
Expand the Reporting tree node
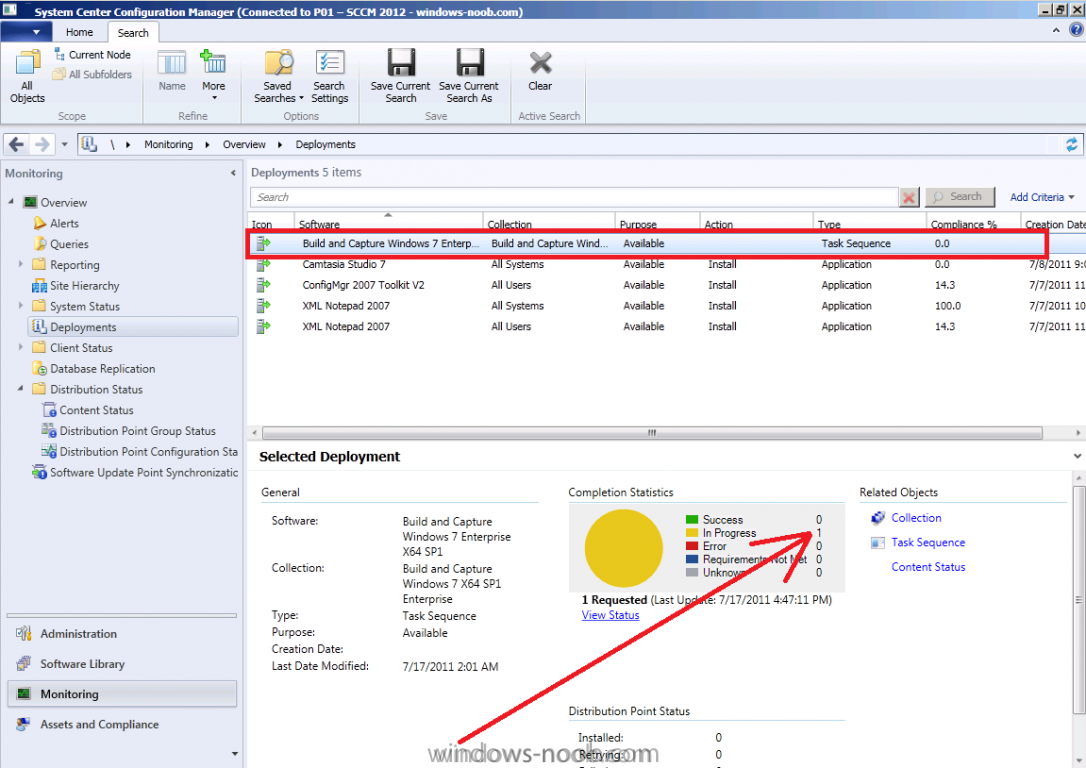pos(21,264)
